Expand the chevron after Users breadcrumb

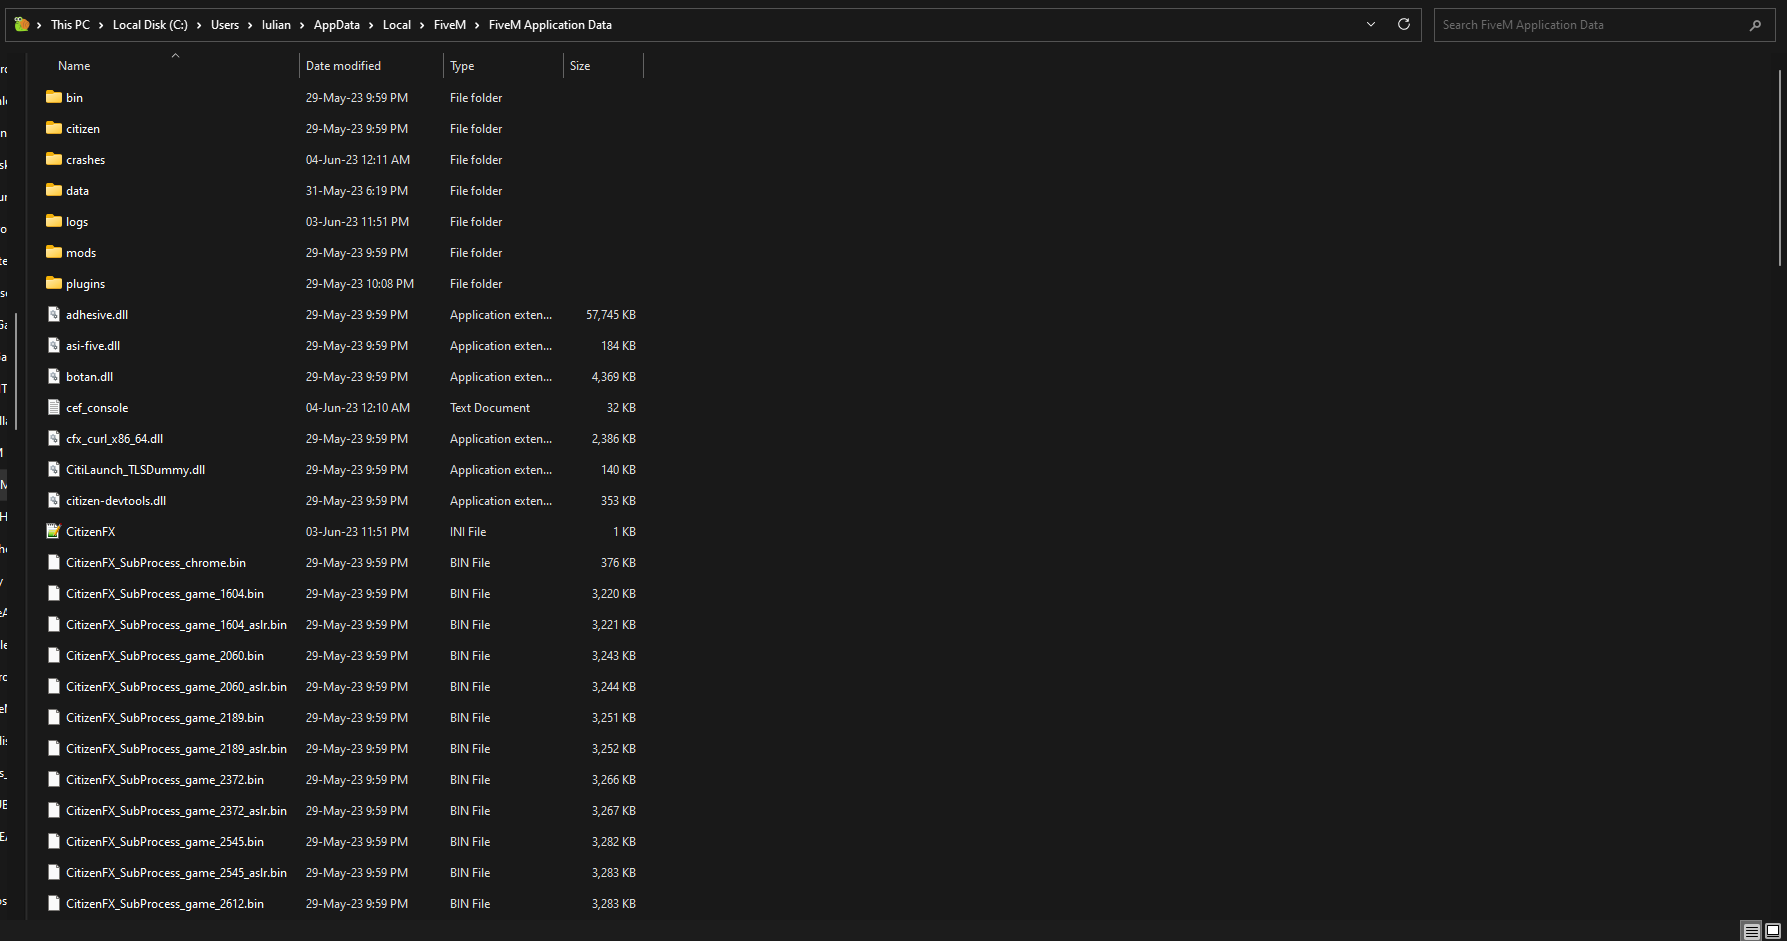click(x=250, y=25)
